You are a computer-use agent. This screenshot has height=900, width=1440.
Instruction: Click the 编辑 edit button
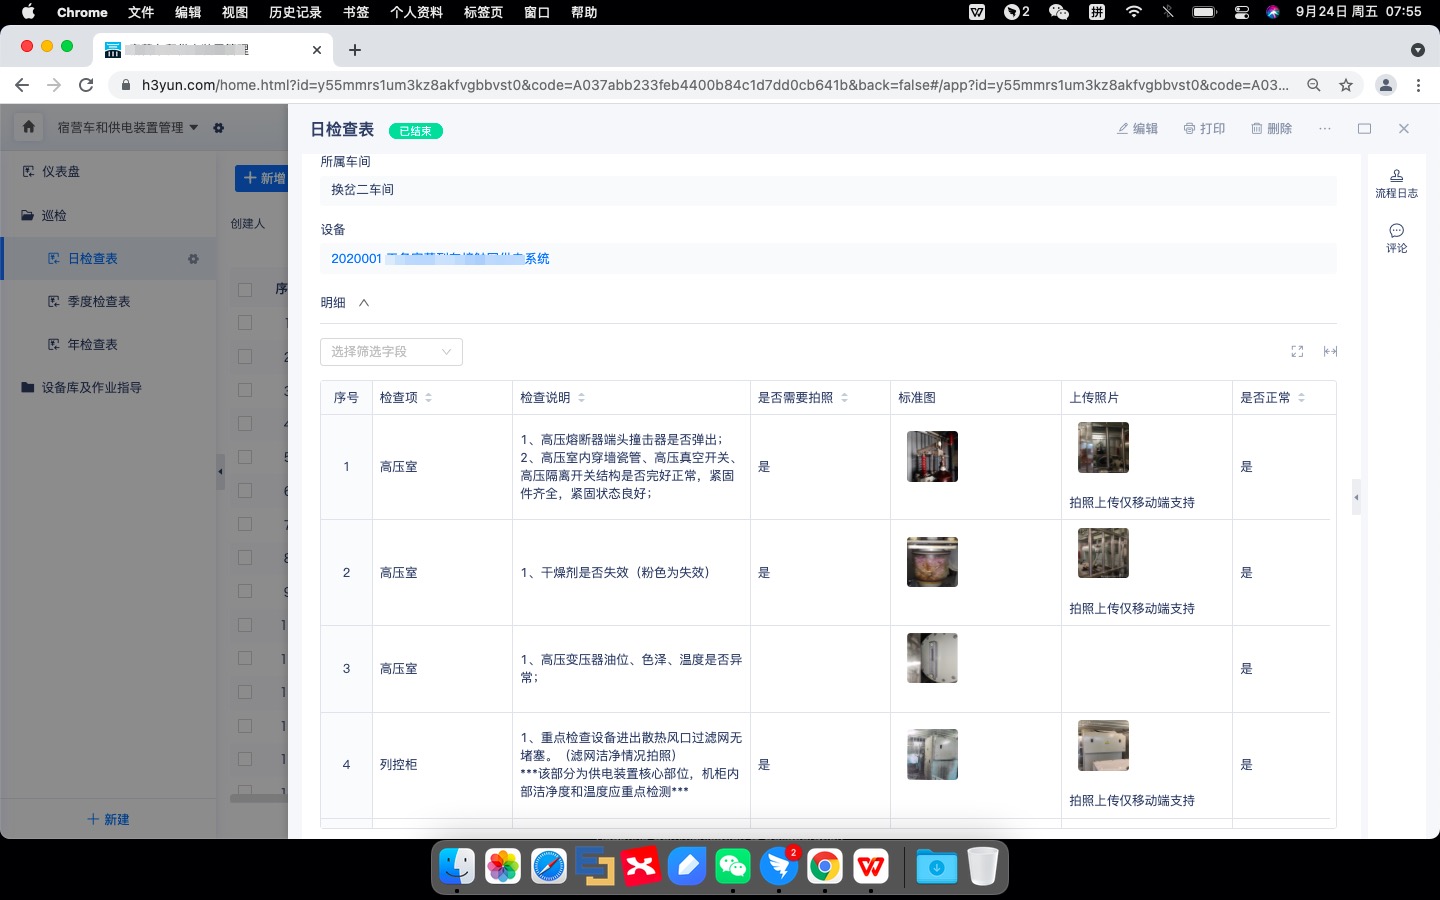click(1137, 129)
